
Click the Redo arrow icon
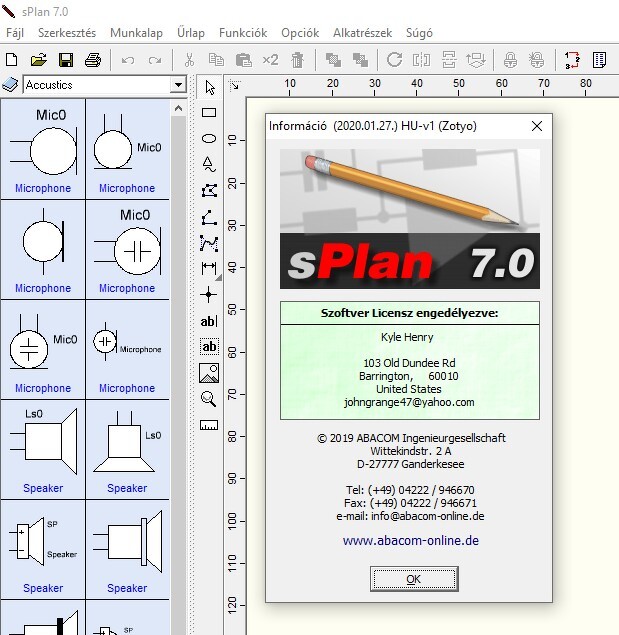click(155, 60)
